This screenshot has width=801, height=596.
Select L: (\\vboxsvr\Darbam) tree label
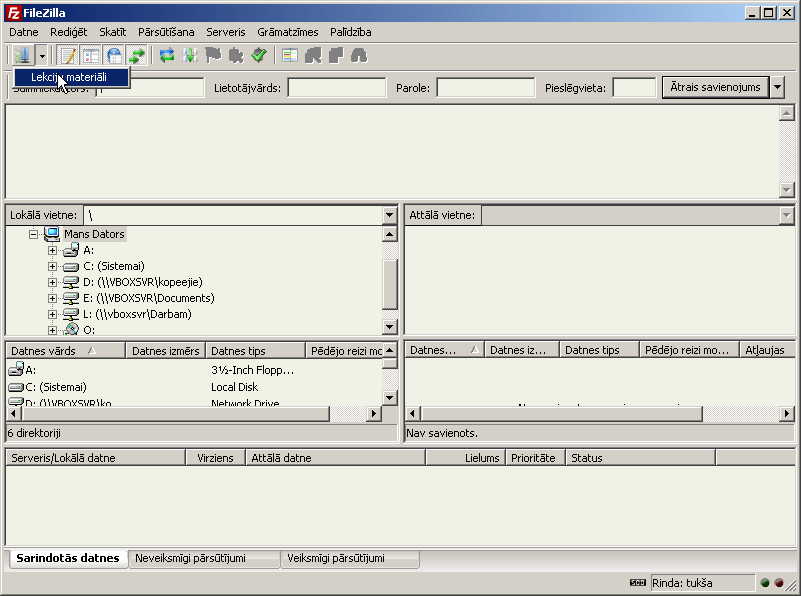(137, 314)
